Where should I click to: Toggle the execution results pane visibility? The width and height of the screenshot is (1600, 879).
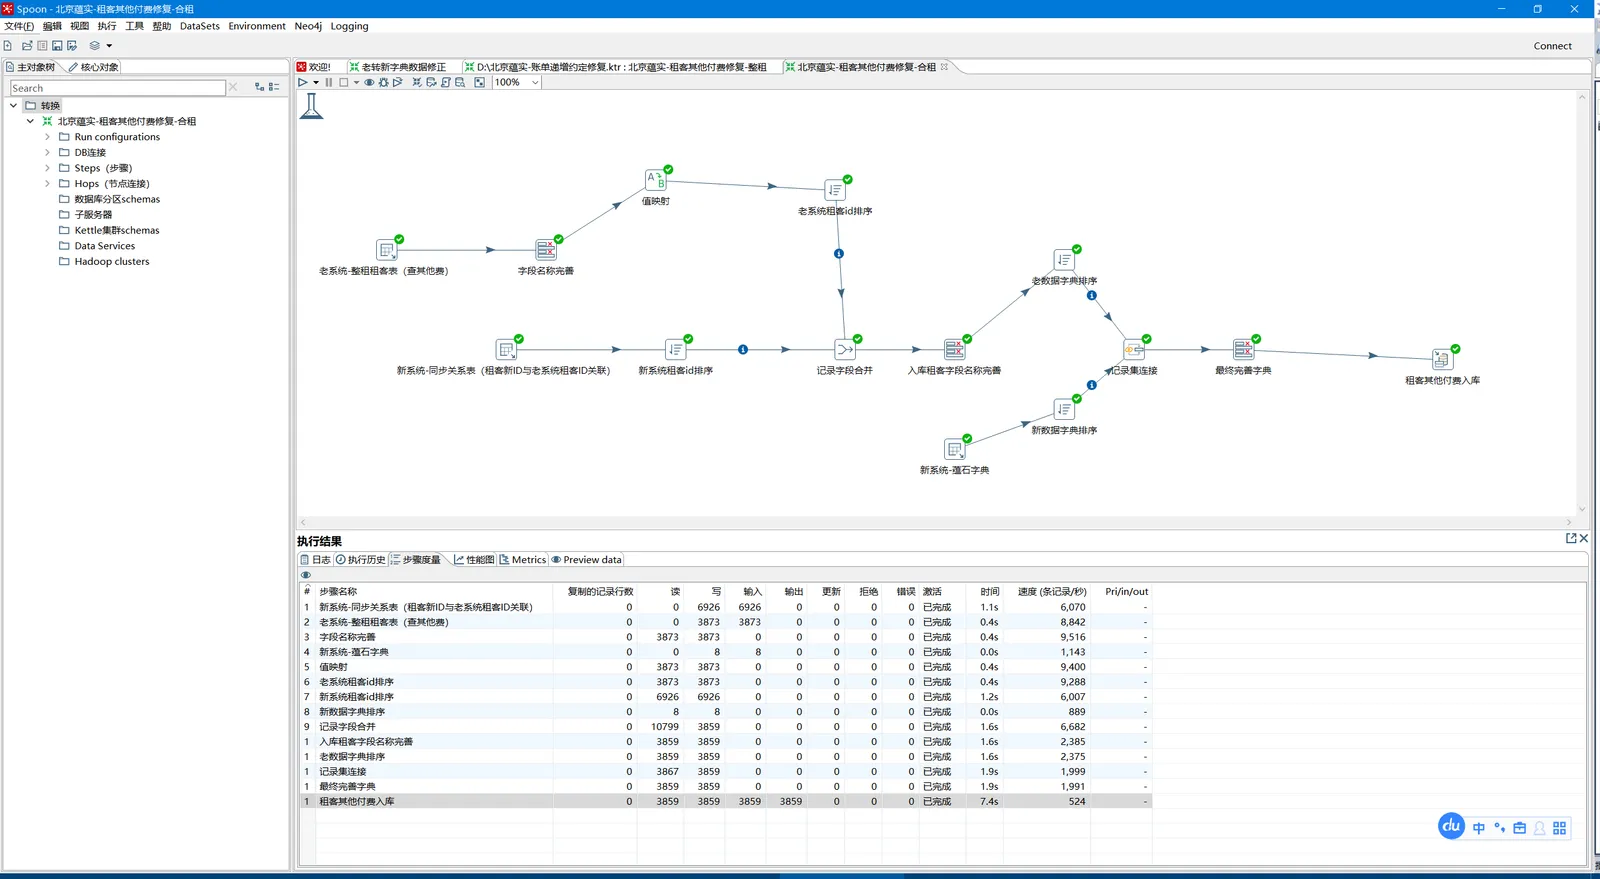(x=479, y=82)
